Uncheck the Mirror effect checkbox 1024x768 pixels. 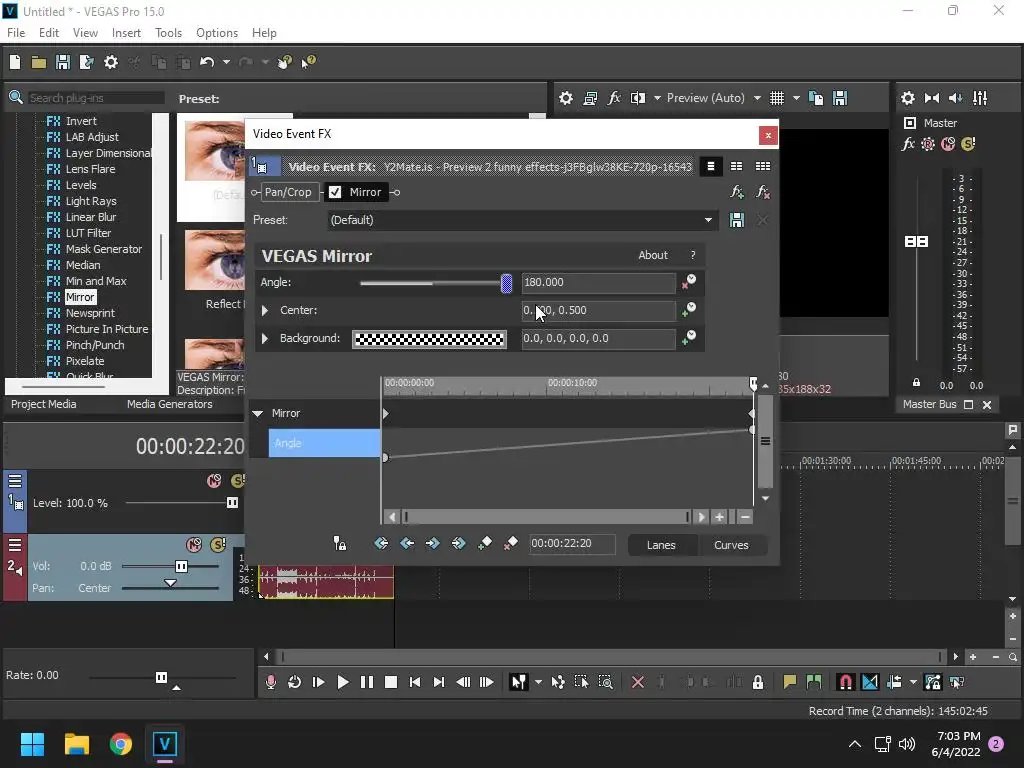point(335,192)
